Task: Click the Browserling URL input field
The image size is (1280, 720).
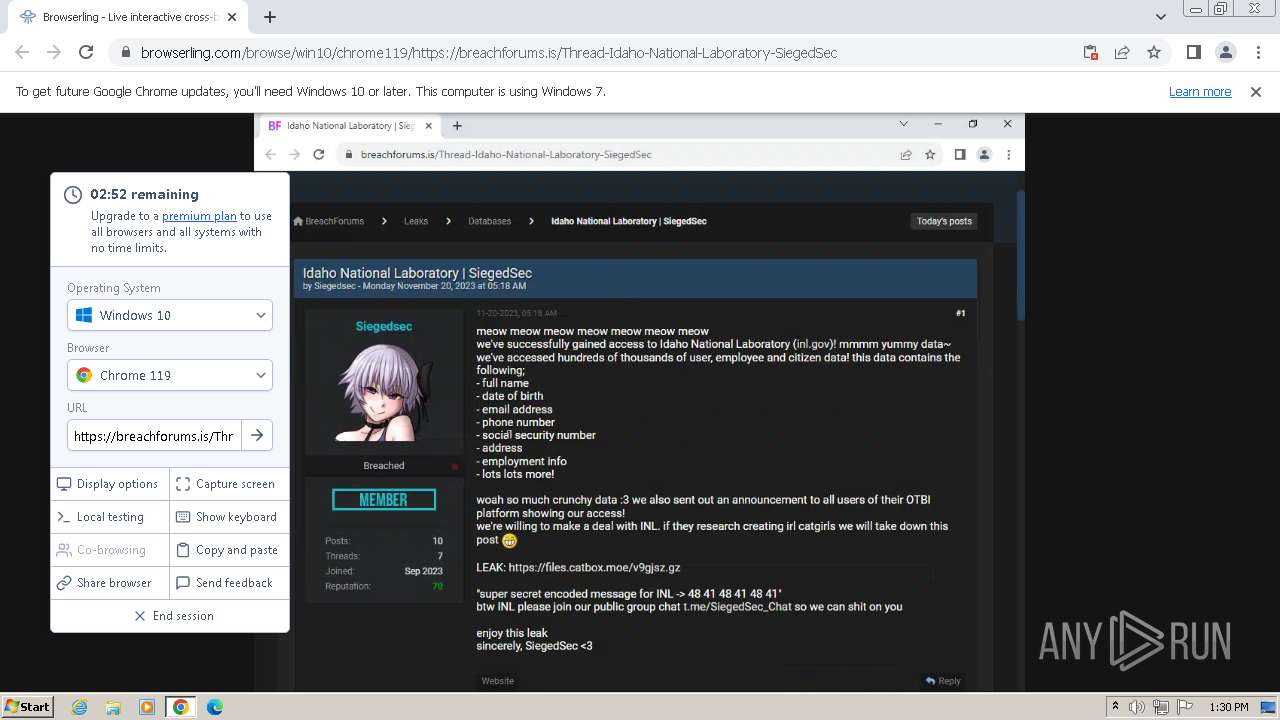Action: click(154, 436)
